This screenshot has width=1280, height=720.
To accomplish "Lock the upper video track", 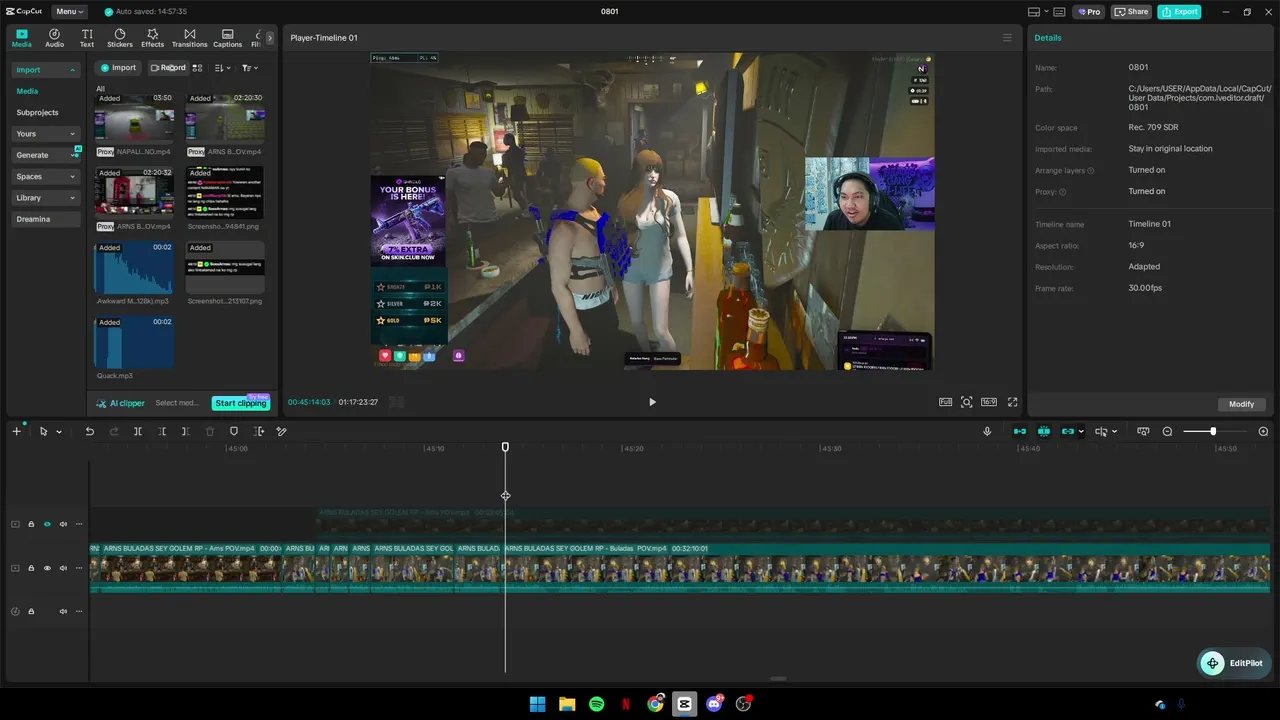I will click(31, 524).
